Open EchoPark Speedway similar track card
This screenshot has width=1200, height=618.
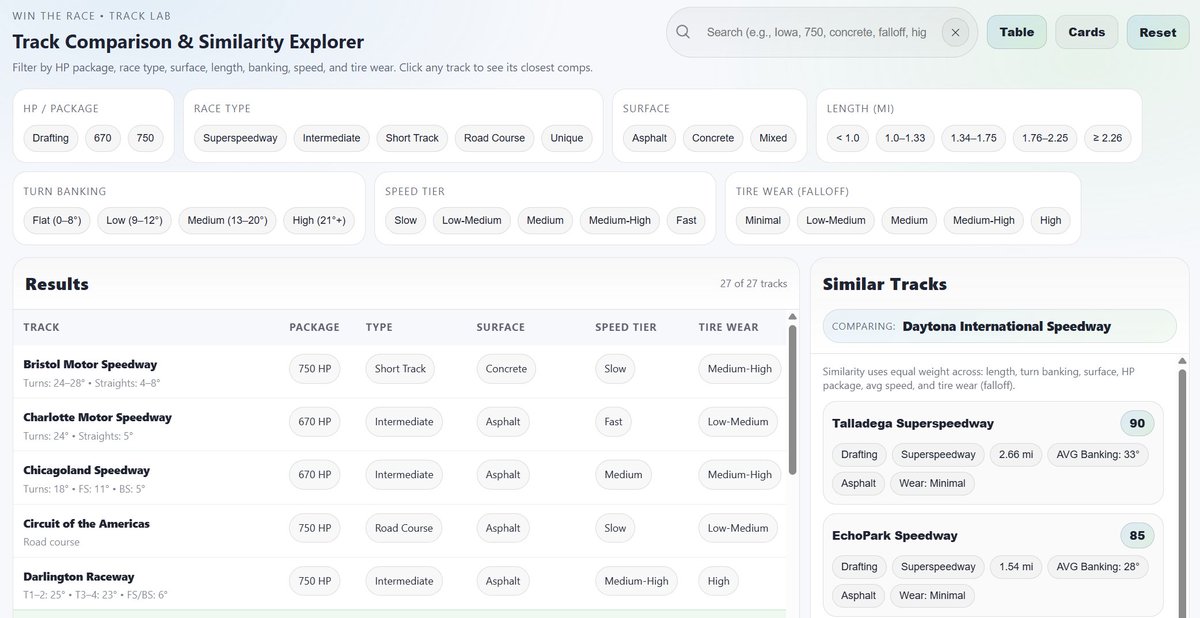[993, 565]
